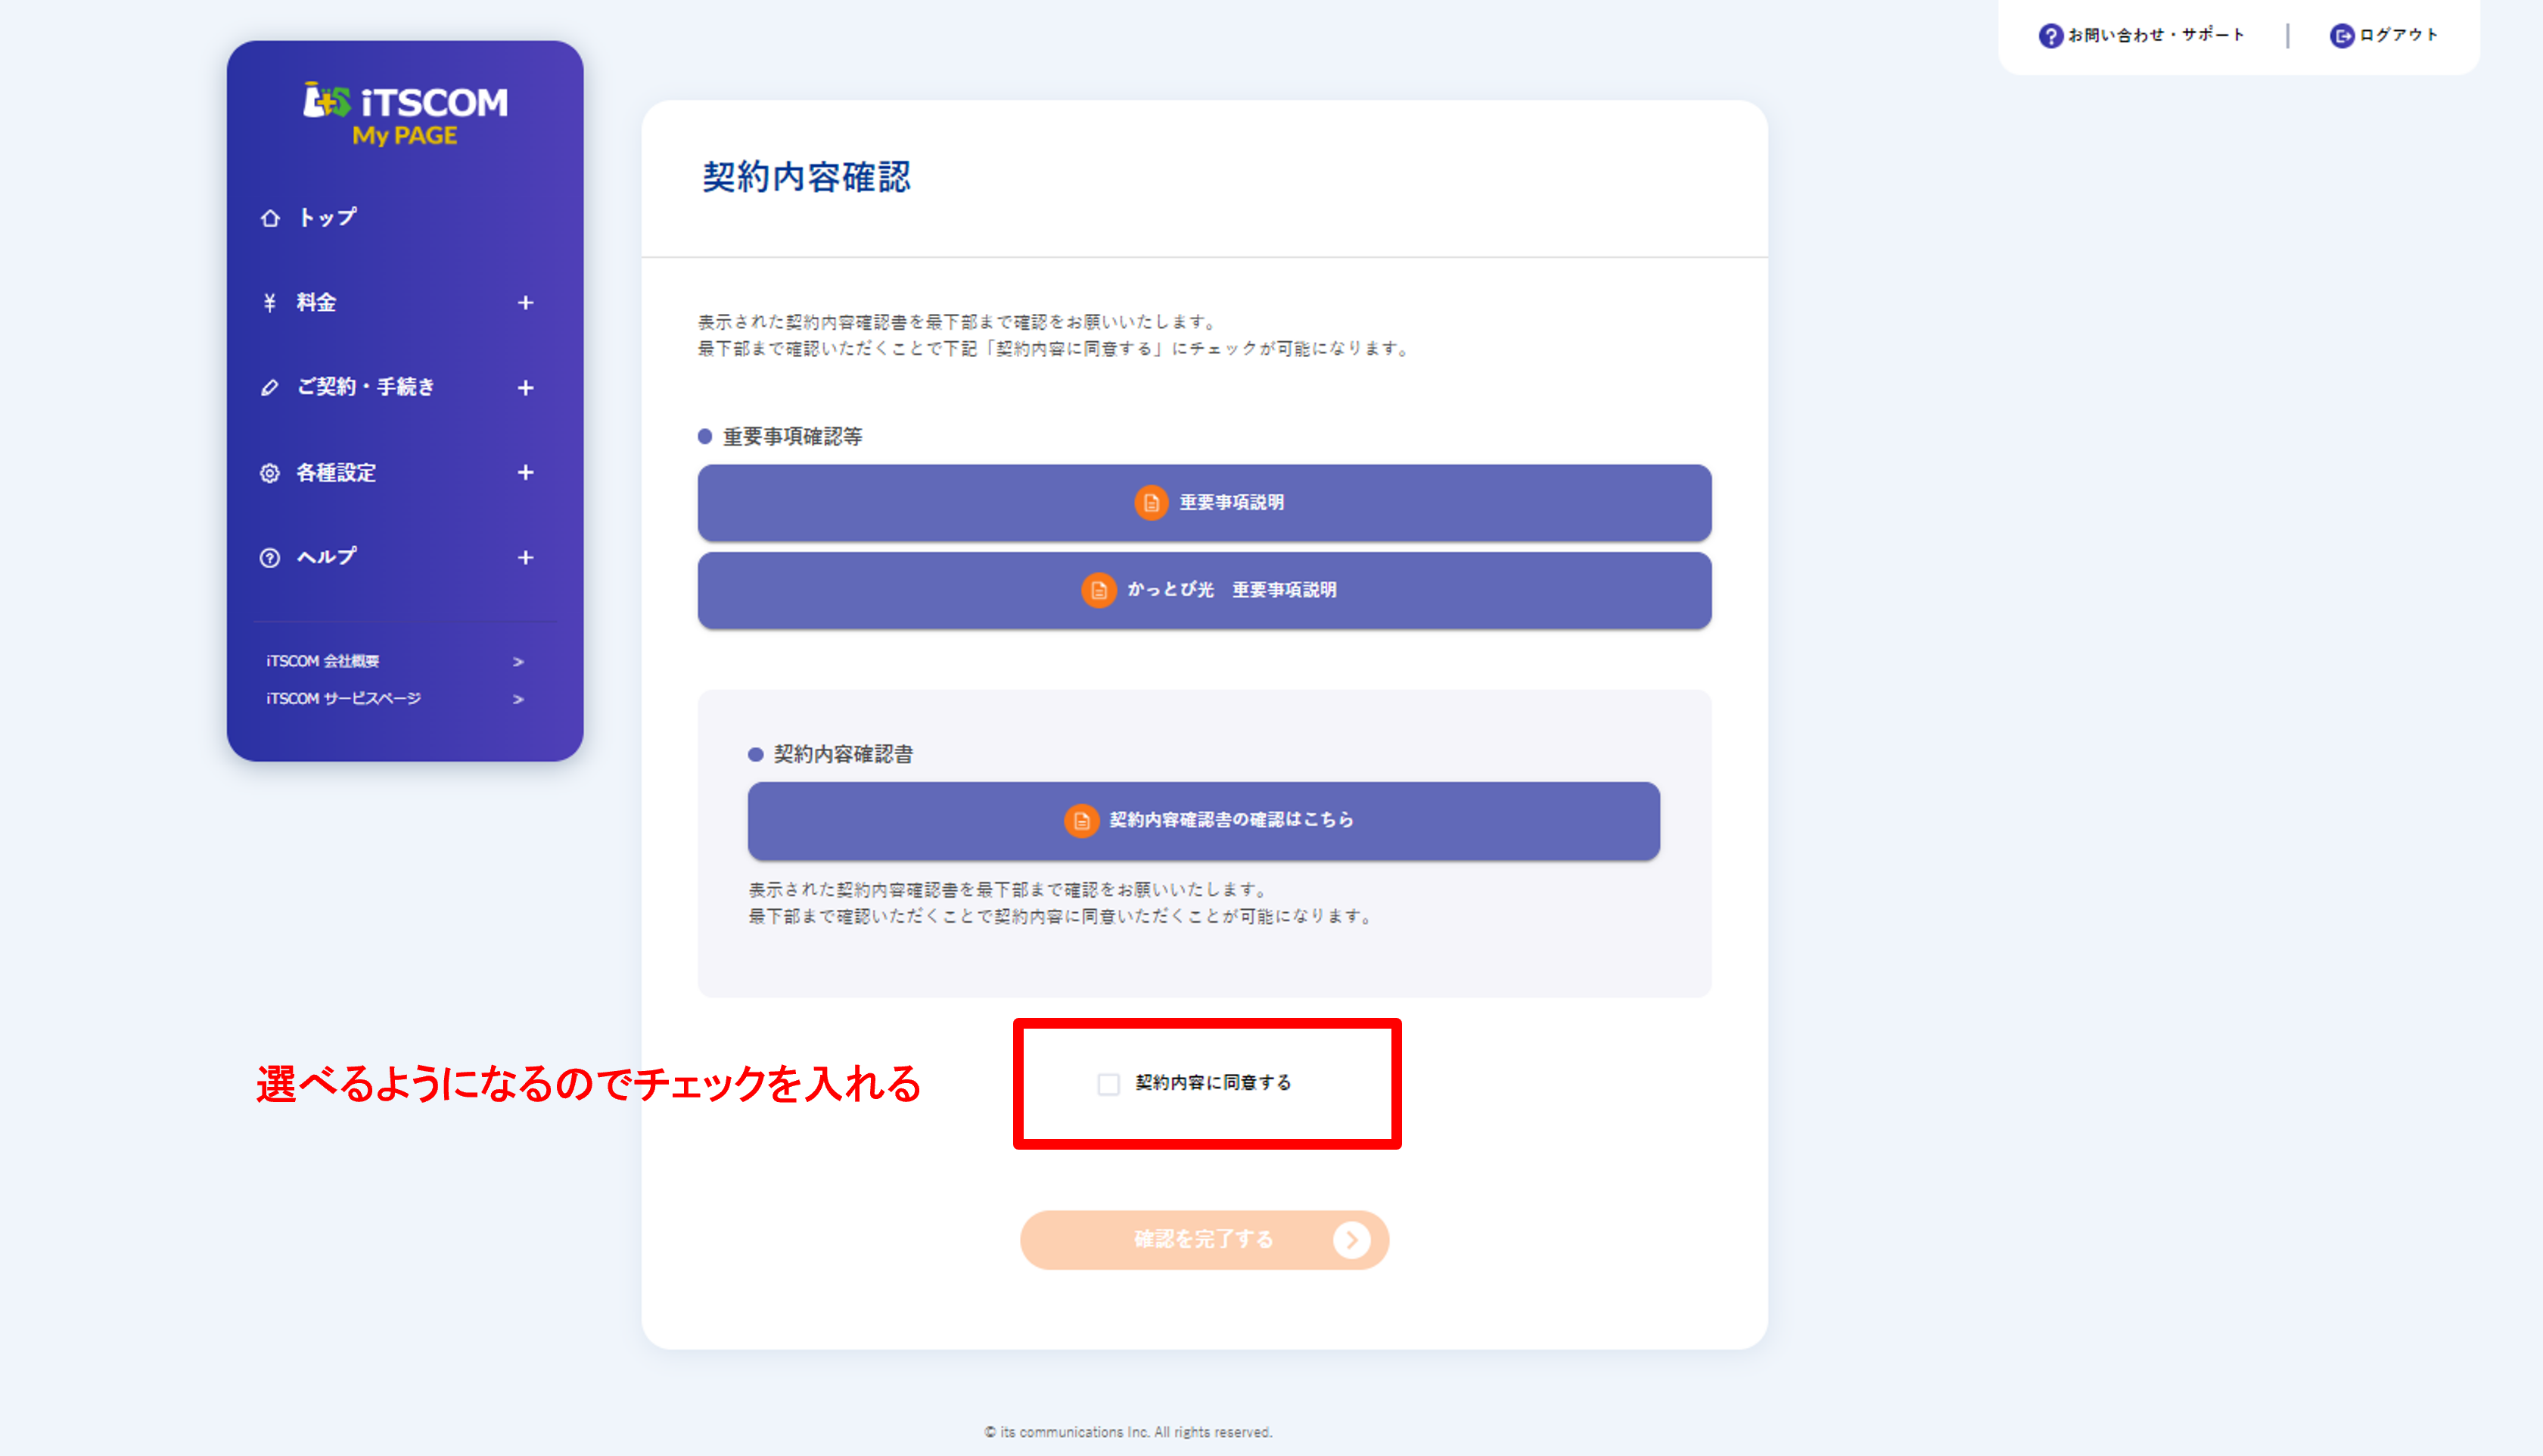This screenshot has width=2543, height=1456.
Task: Click the home icon beside トップ
Action: 270,218
